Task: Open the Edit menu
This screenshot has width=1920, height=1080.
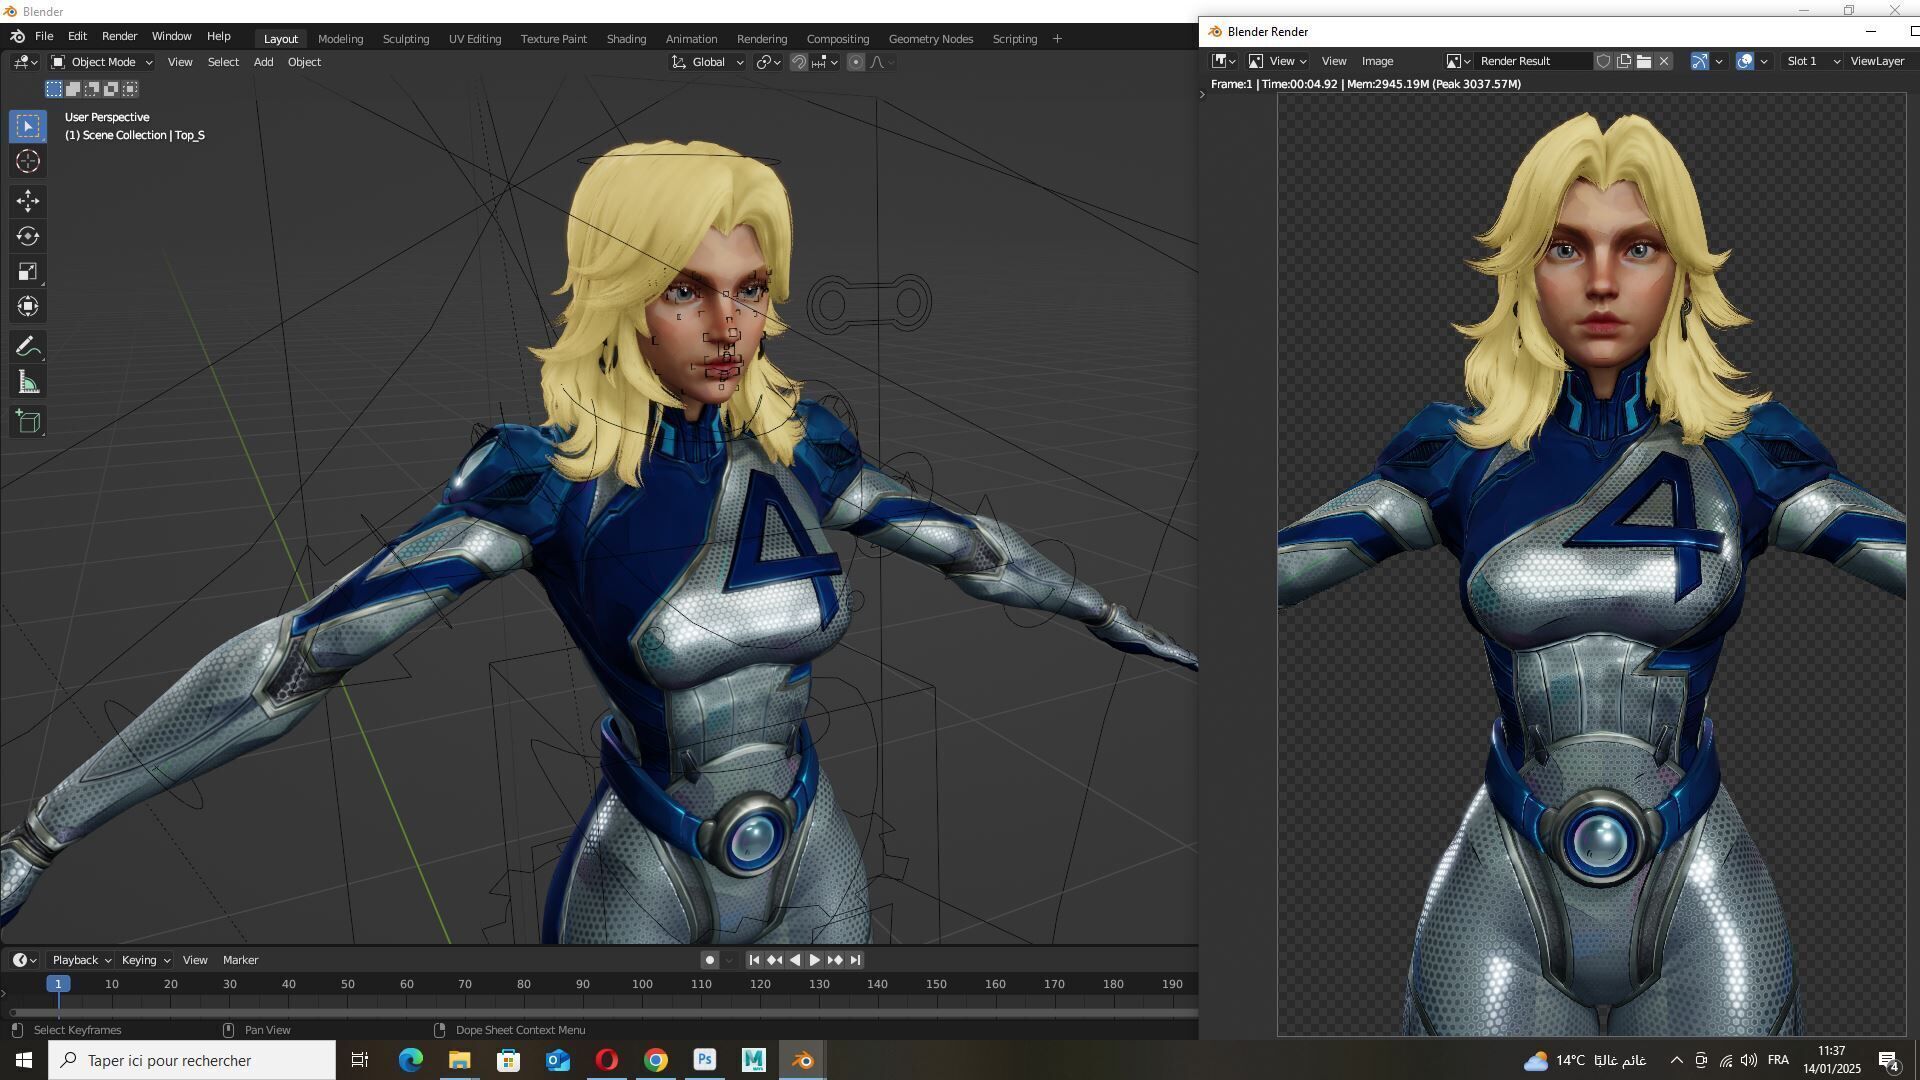Action: pyautogui.click(x=77, y=37)
